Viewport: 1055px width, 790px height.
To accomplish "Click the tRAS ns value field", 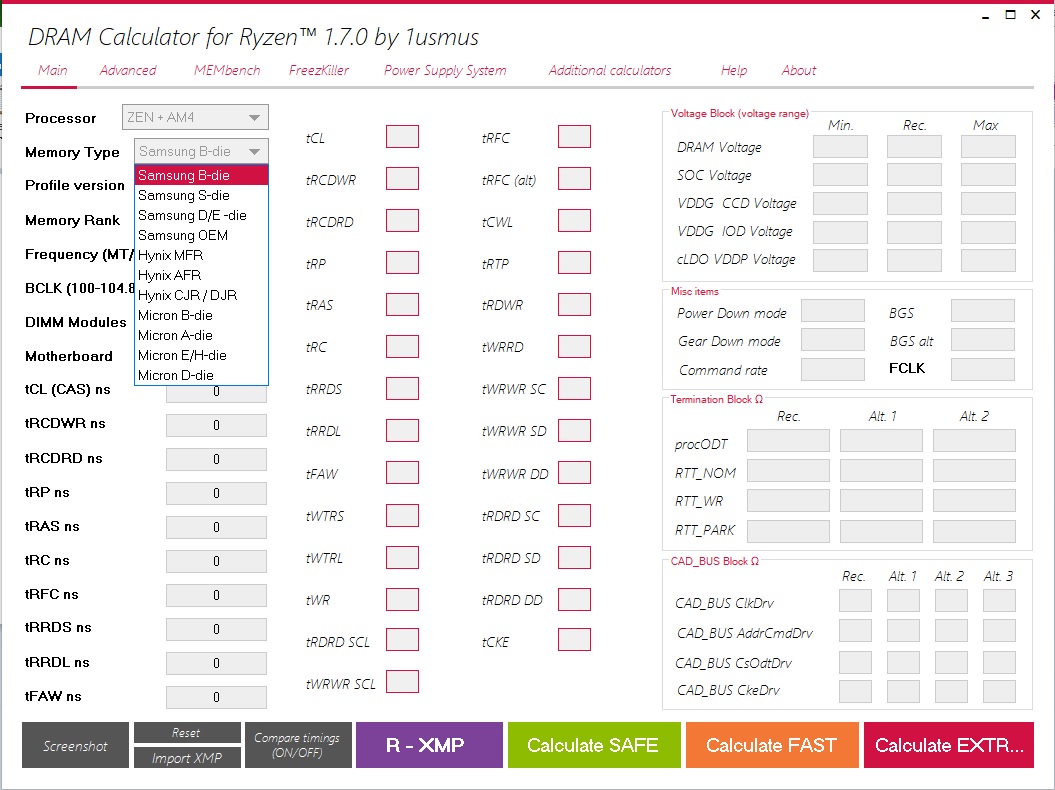I will click(216, 527).
